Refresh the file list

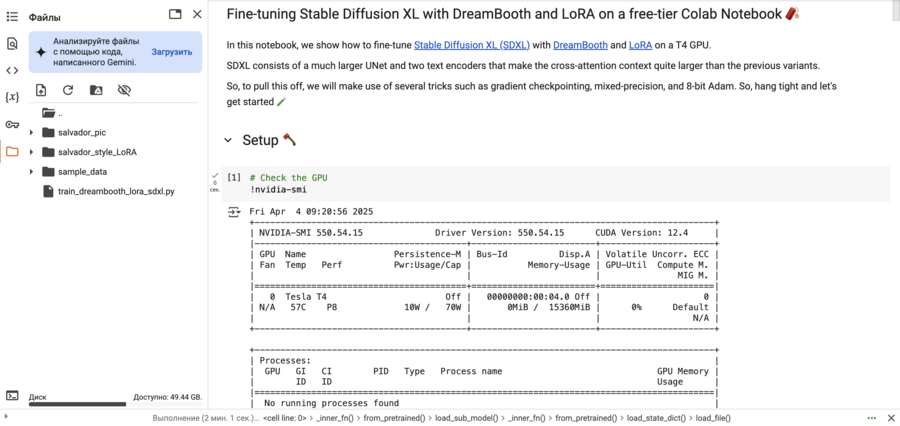click(x=68, y=90)
